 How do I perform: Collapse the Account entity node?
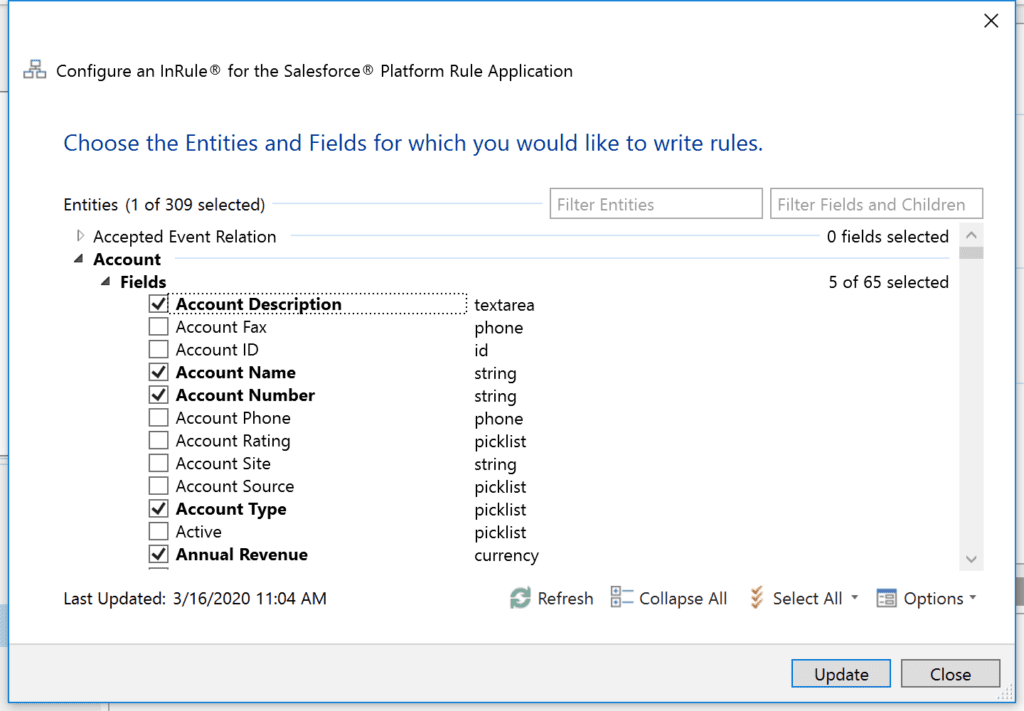coord(78,260)
